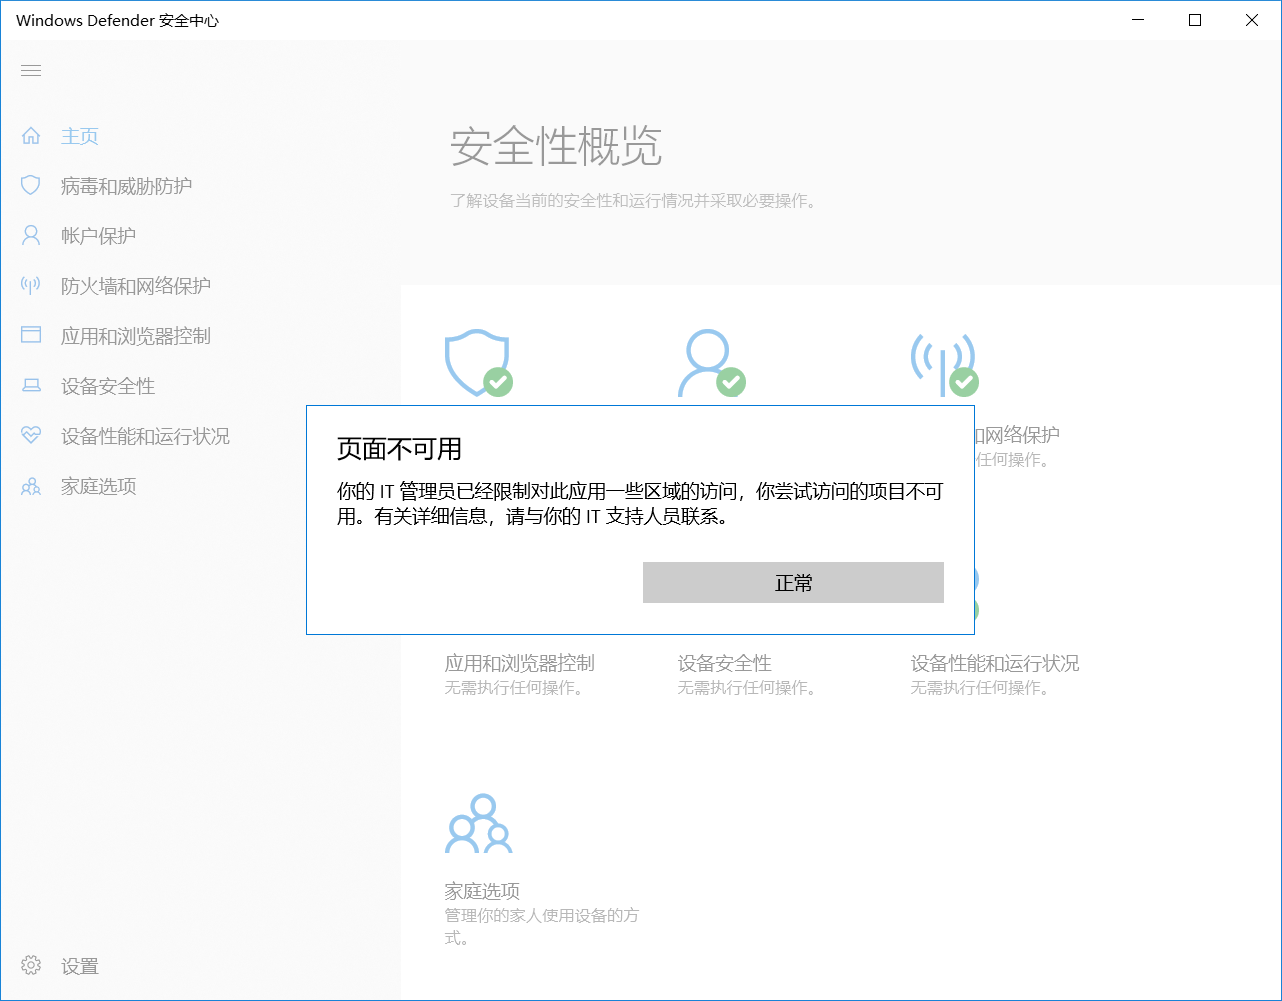Open 设置 at the sidebar bottom
Screen dimensions: 1282x1001
tap(80, 966)
